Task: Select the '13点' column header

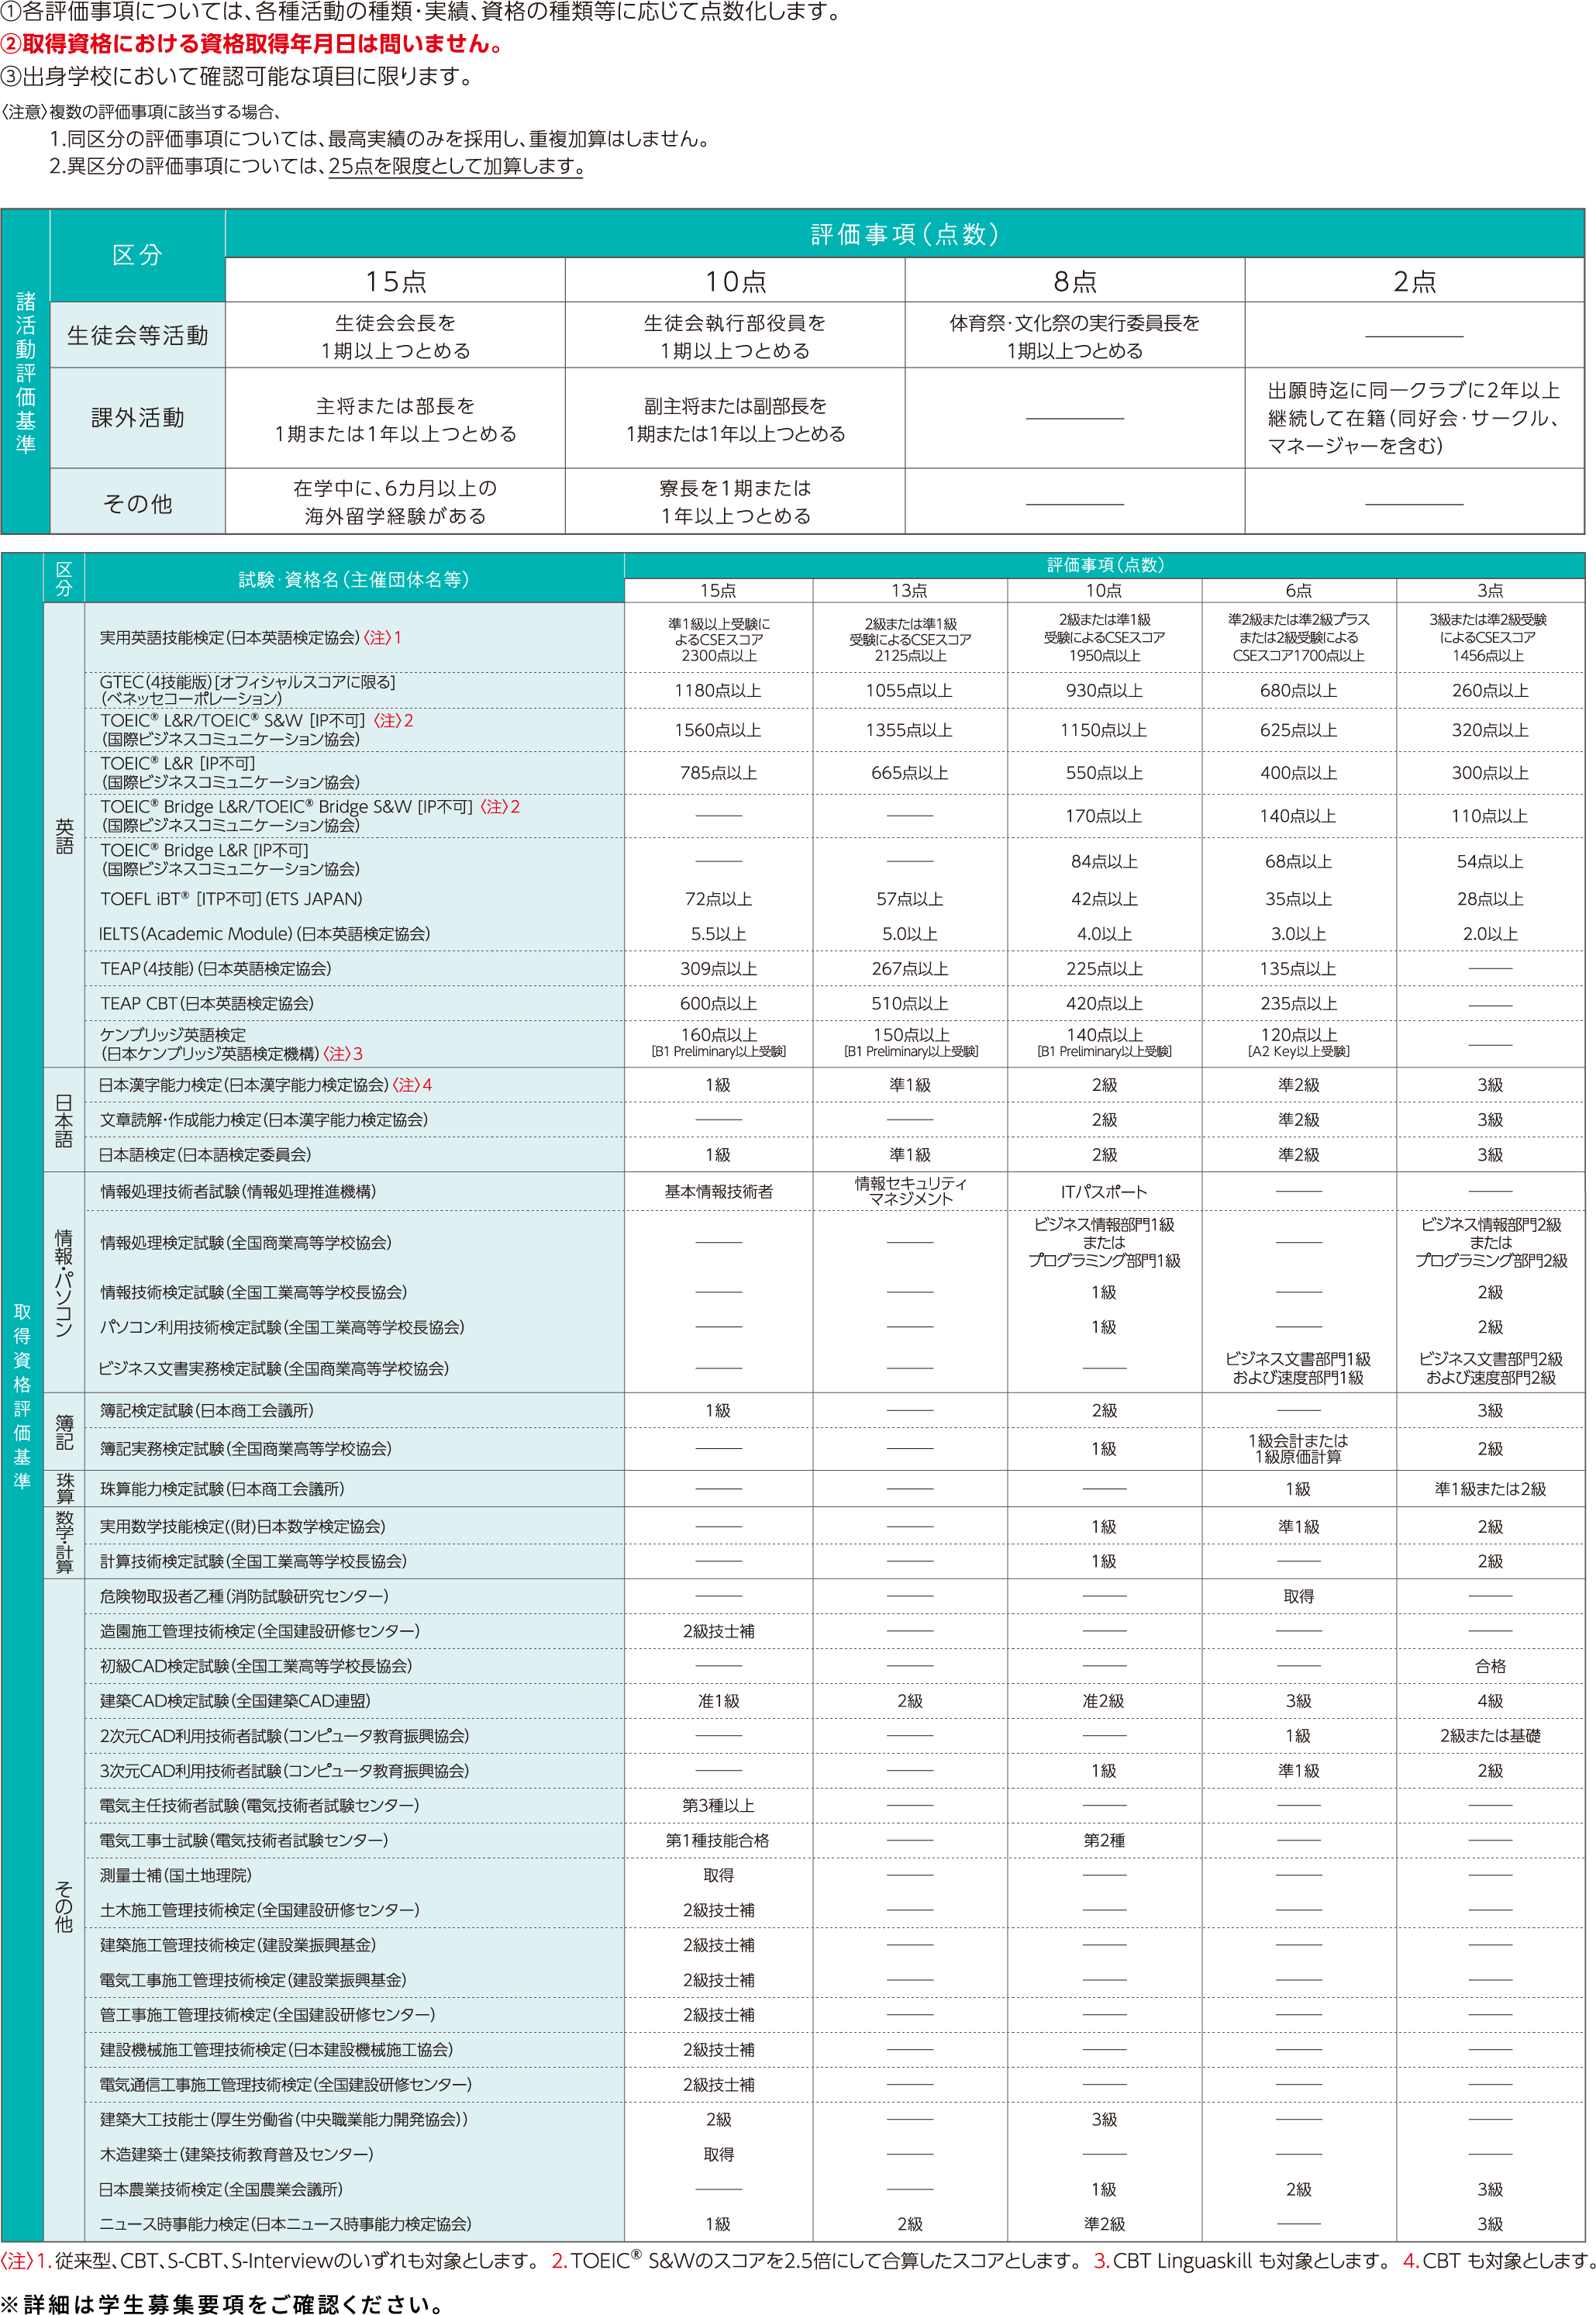Action: click(909, 591)
